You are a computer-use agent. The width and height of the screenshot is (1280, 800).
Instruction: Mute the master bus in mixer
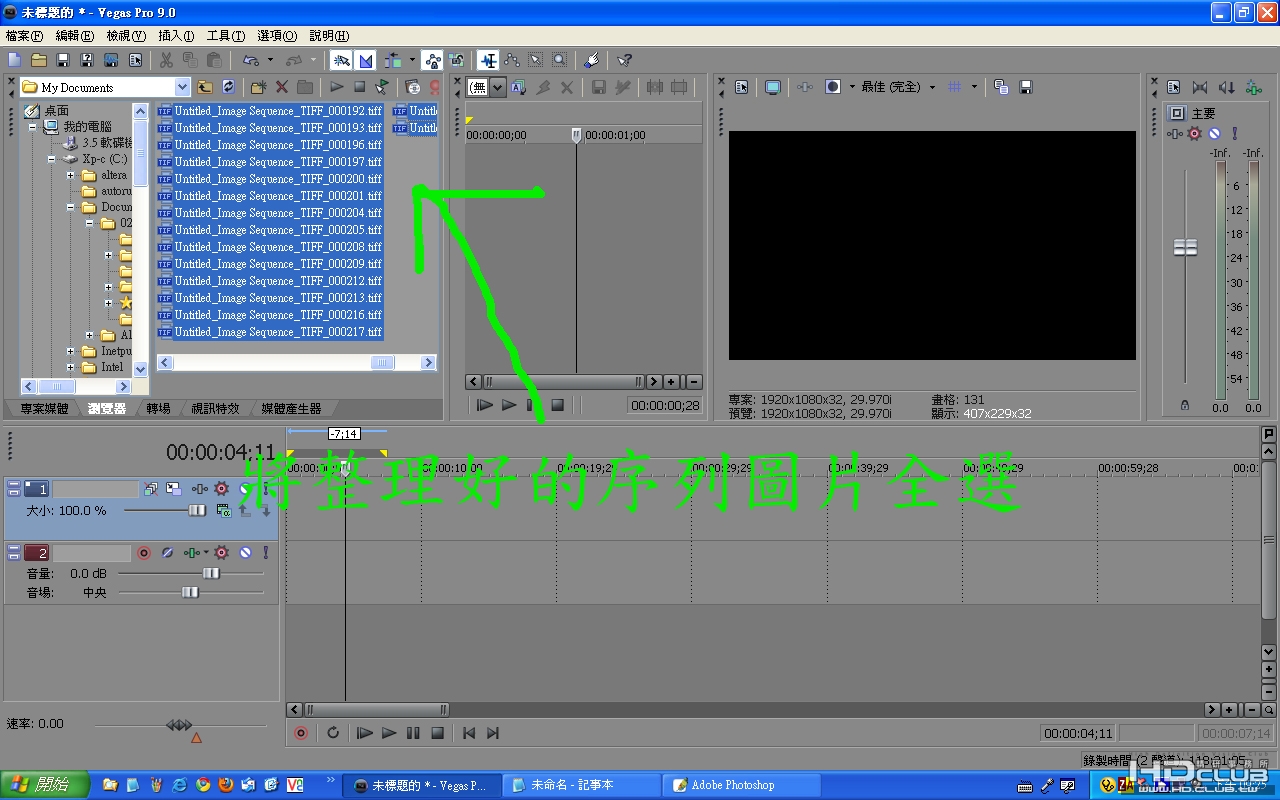pyautogui.click(x=1214, y=133)
